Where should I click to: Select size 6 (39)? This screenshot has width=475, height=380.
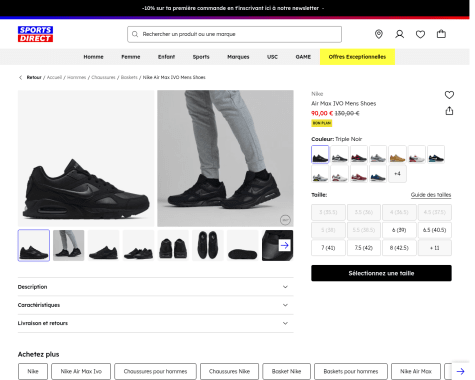399,230
